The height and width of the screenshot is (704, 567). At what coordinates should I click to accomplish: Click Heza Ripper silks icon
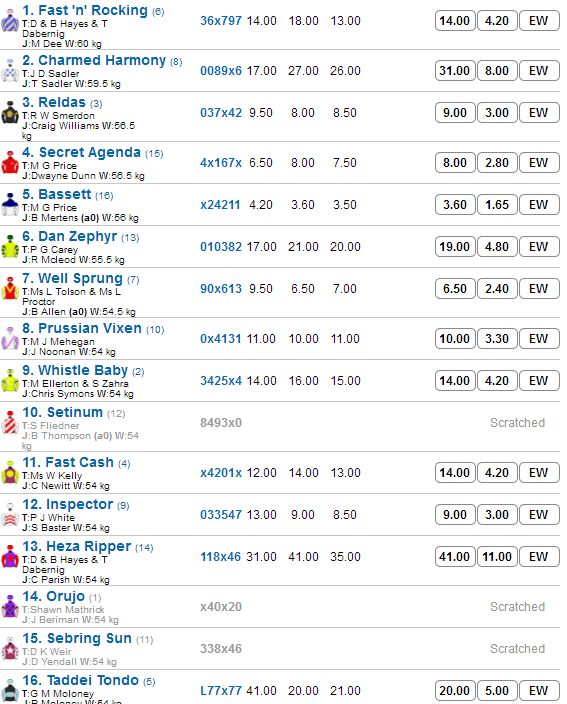10,557
